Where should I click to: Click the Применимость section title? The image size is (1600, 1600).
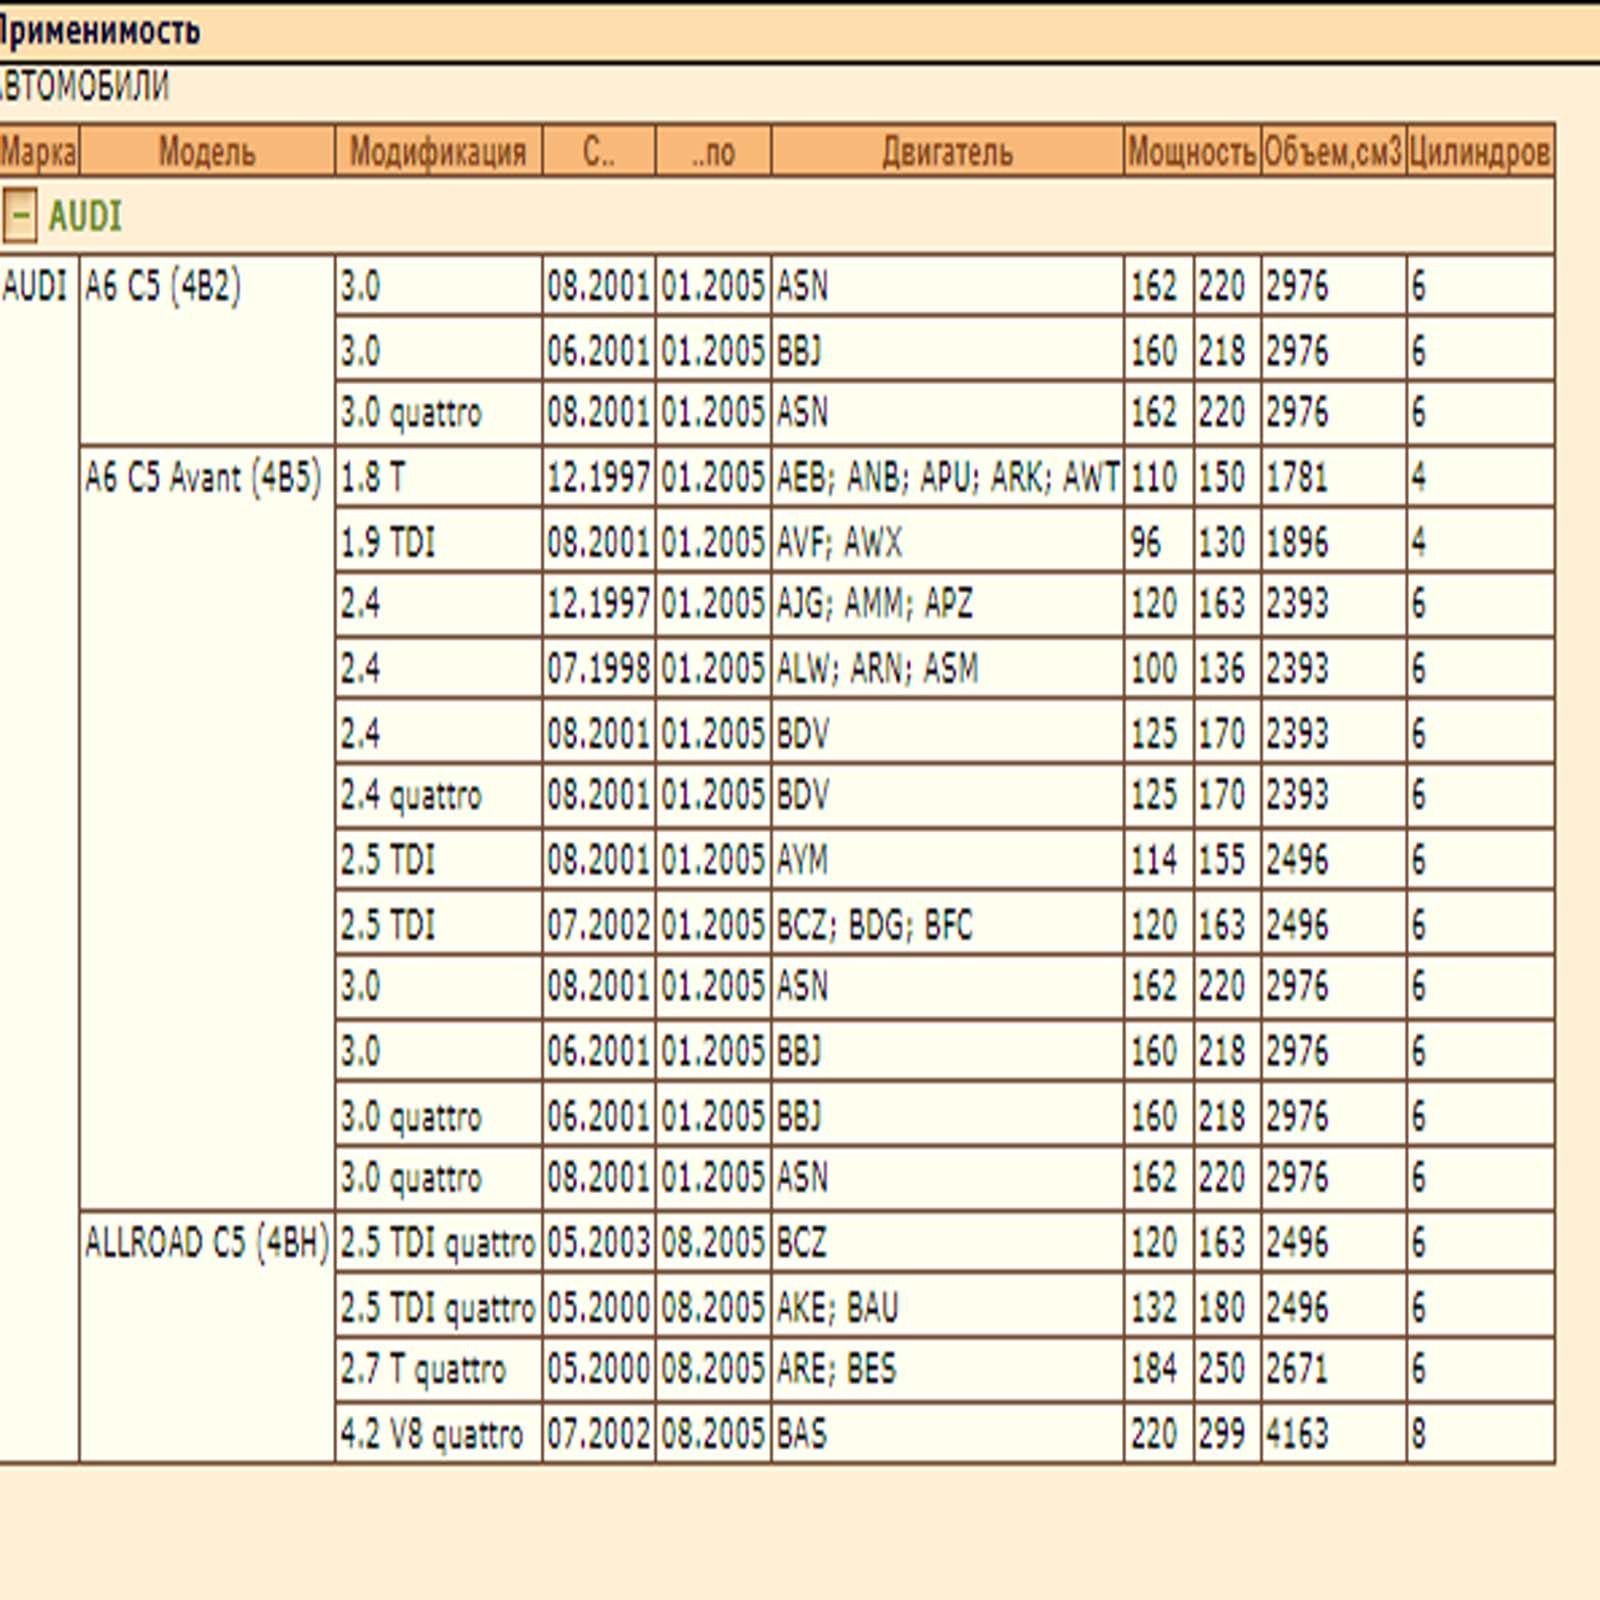(x=99, y=31)
